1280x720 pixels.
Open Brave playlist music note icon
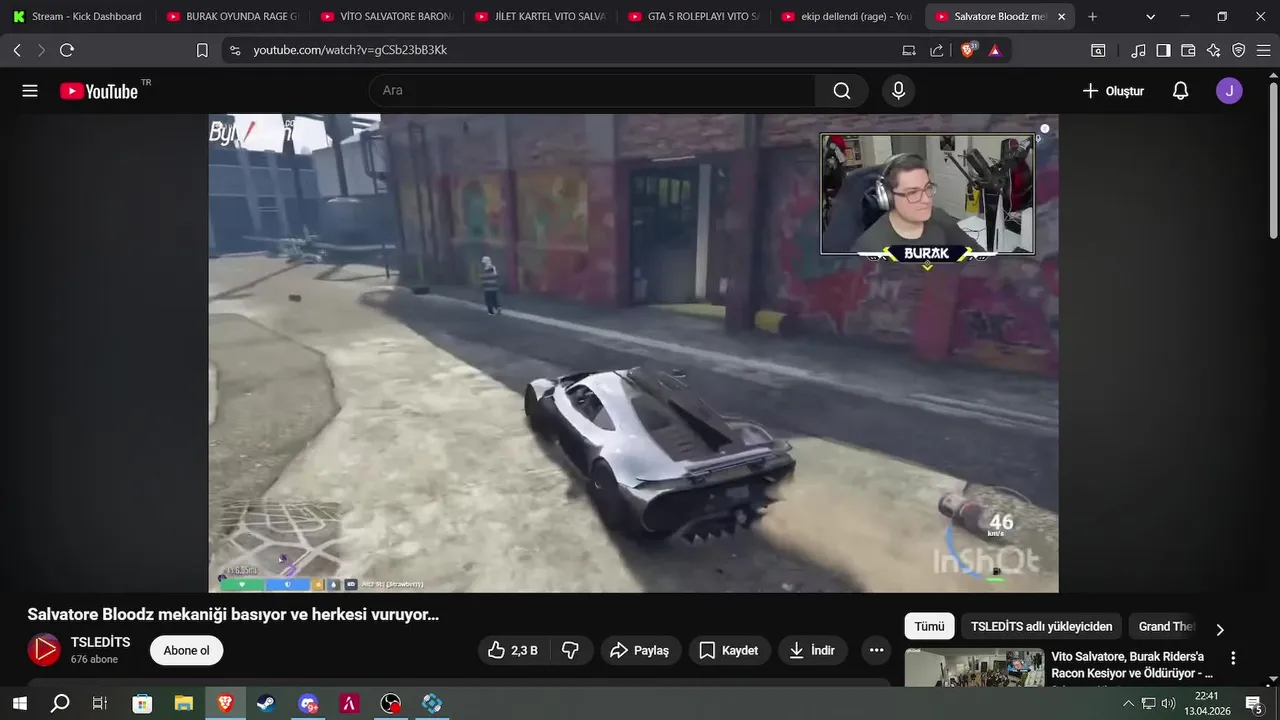1138,50
